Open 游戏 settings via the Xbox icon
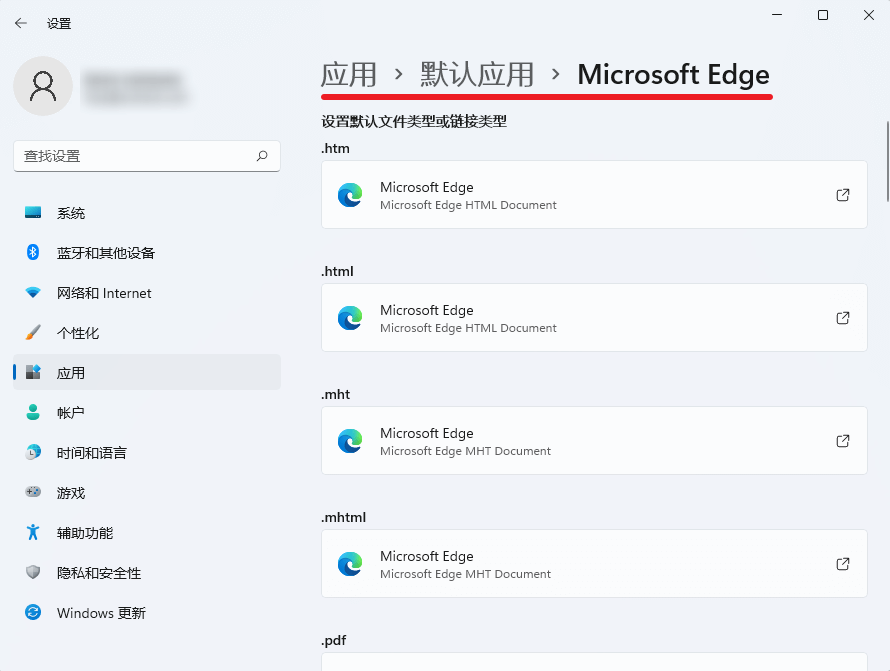890x671 pixels. (31, 492)
